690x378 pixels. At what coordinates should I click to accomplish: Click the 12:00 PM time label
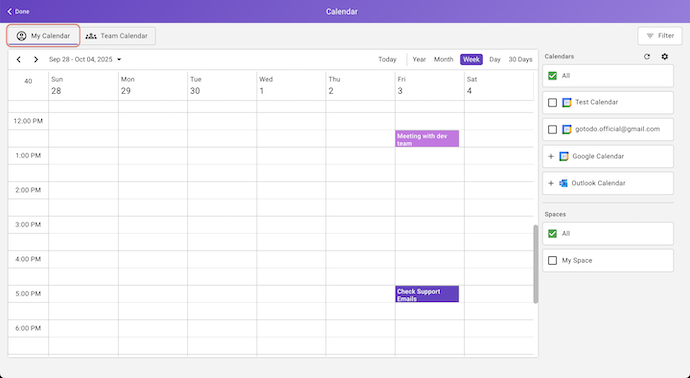click(28, 121)
